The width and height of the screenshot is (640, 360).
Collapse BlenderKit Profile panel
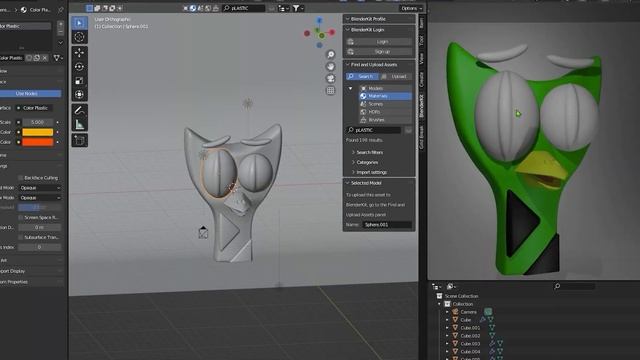pyautogui.click(x=348, y=19)
